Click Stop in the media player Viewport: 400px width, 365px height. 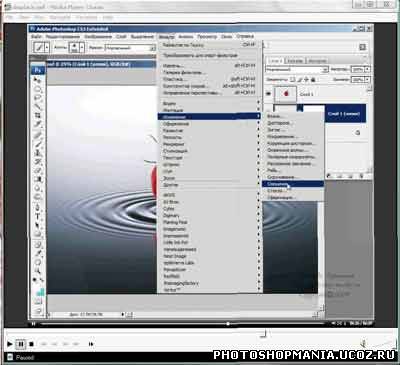pyautogui.click(x=31, y=344)
